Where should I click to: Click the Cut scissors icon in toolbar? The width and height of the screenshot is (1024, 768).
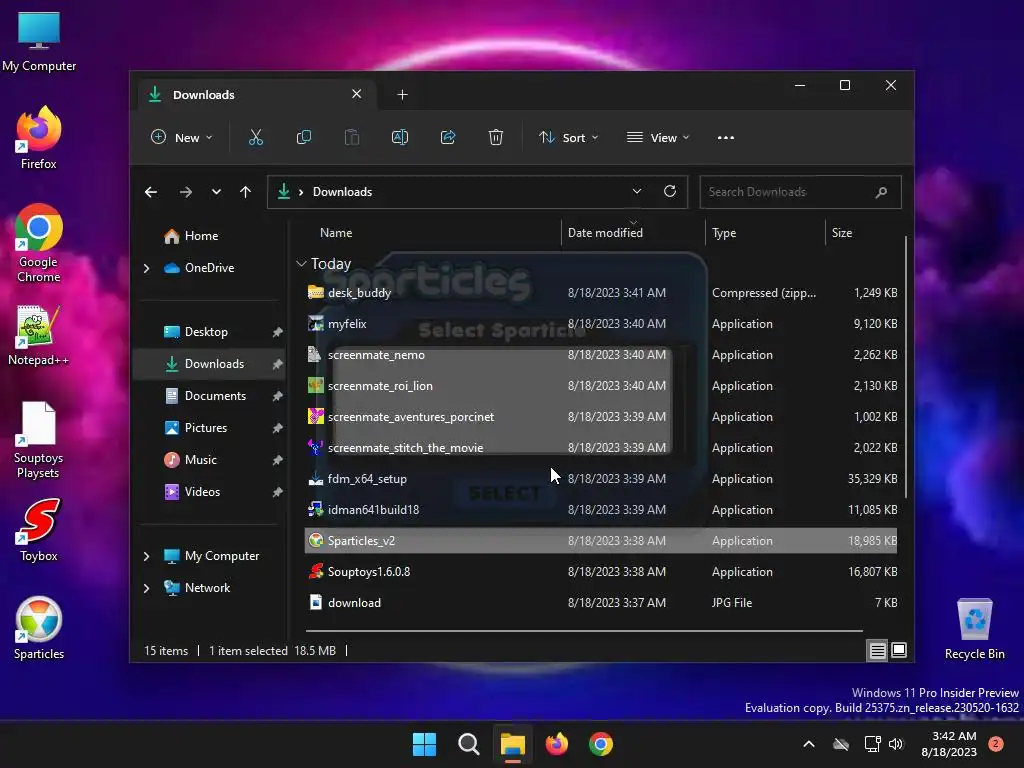pos(255,137)
